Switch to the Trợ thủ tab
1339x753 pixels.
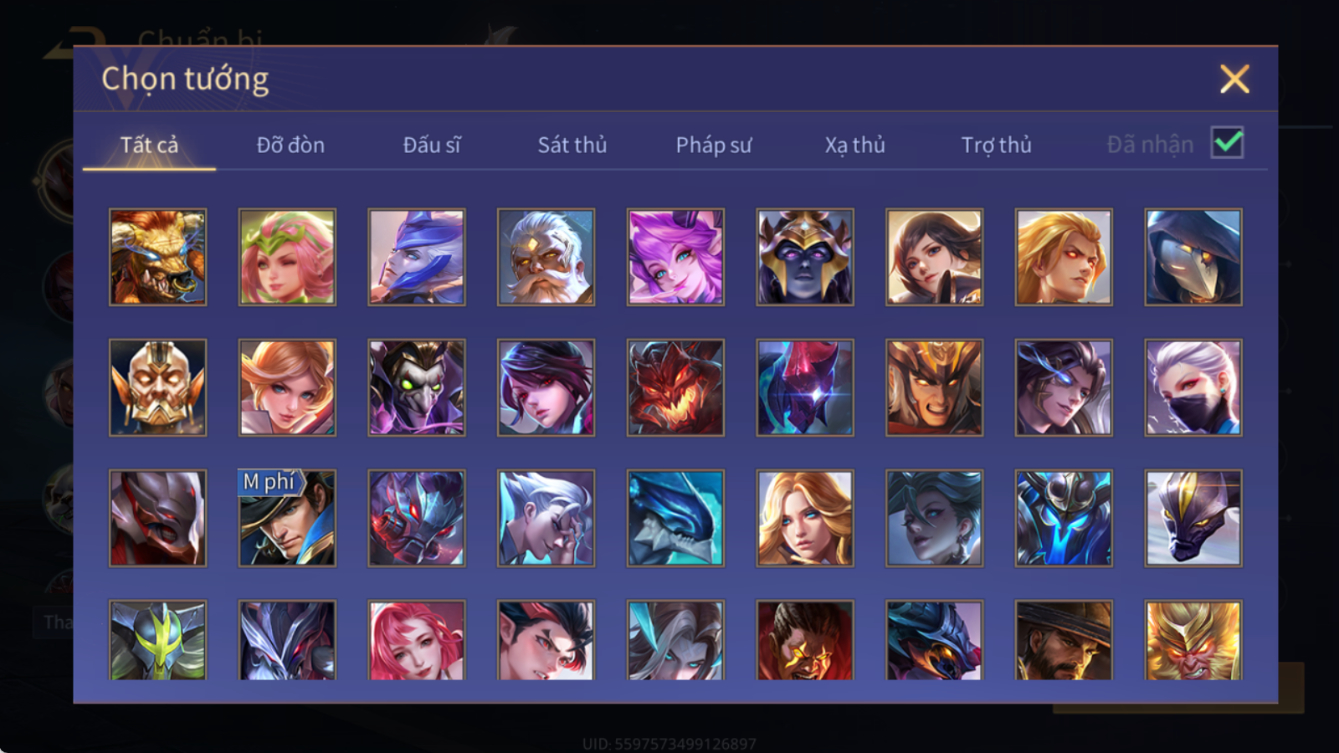click(x=996, y=145)
